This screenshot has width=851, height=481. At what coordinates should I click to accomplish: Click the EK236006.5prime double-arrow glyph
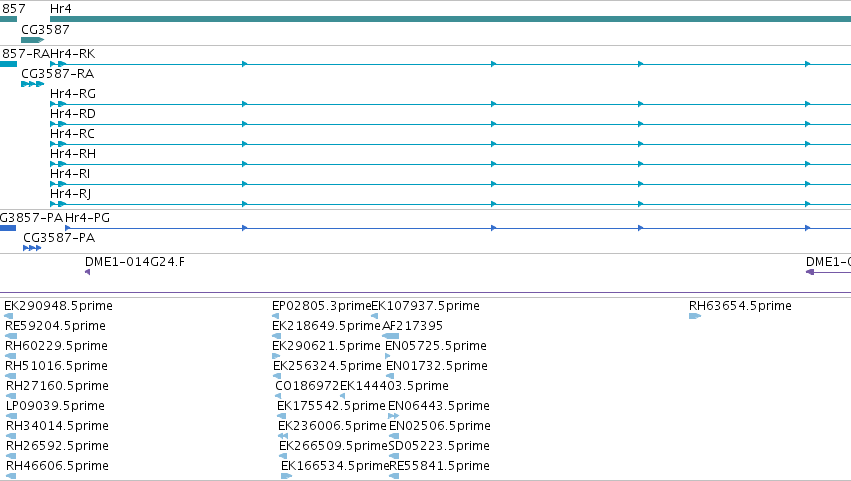click(283, 436)
